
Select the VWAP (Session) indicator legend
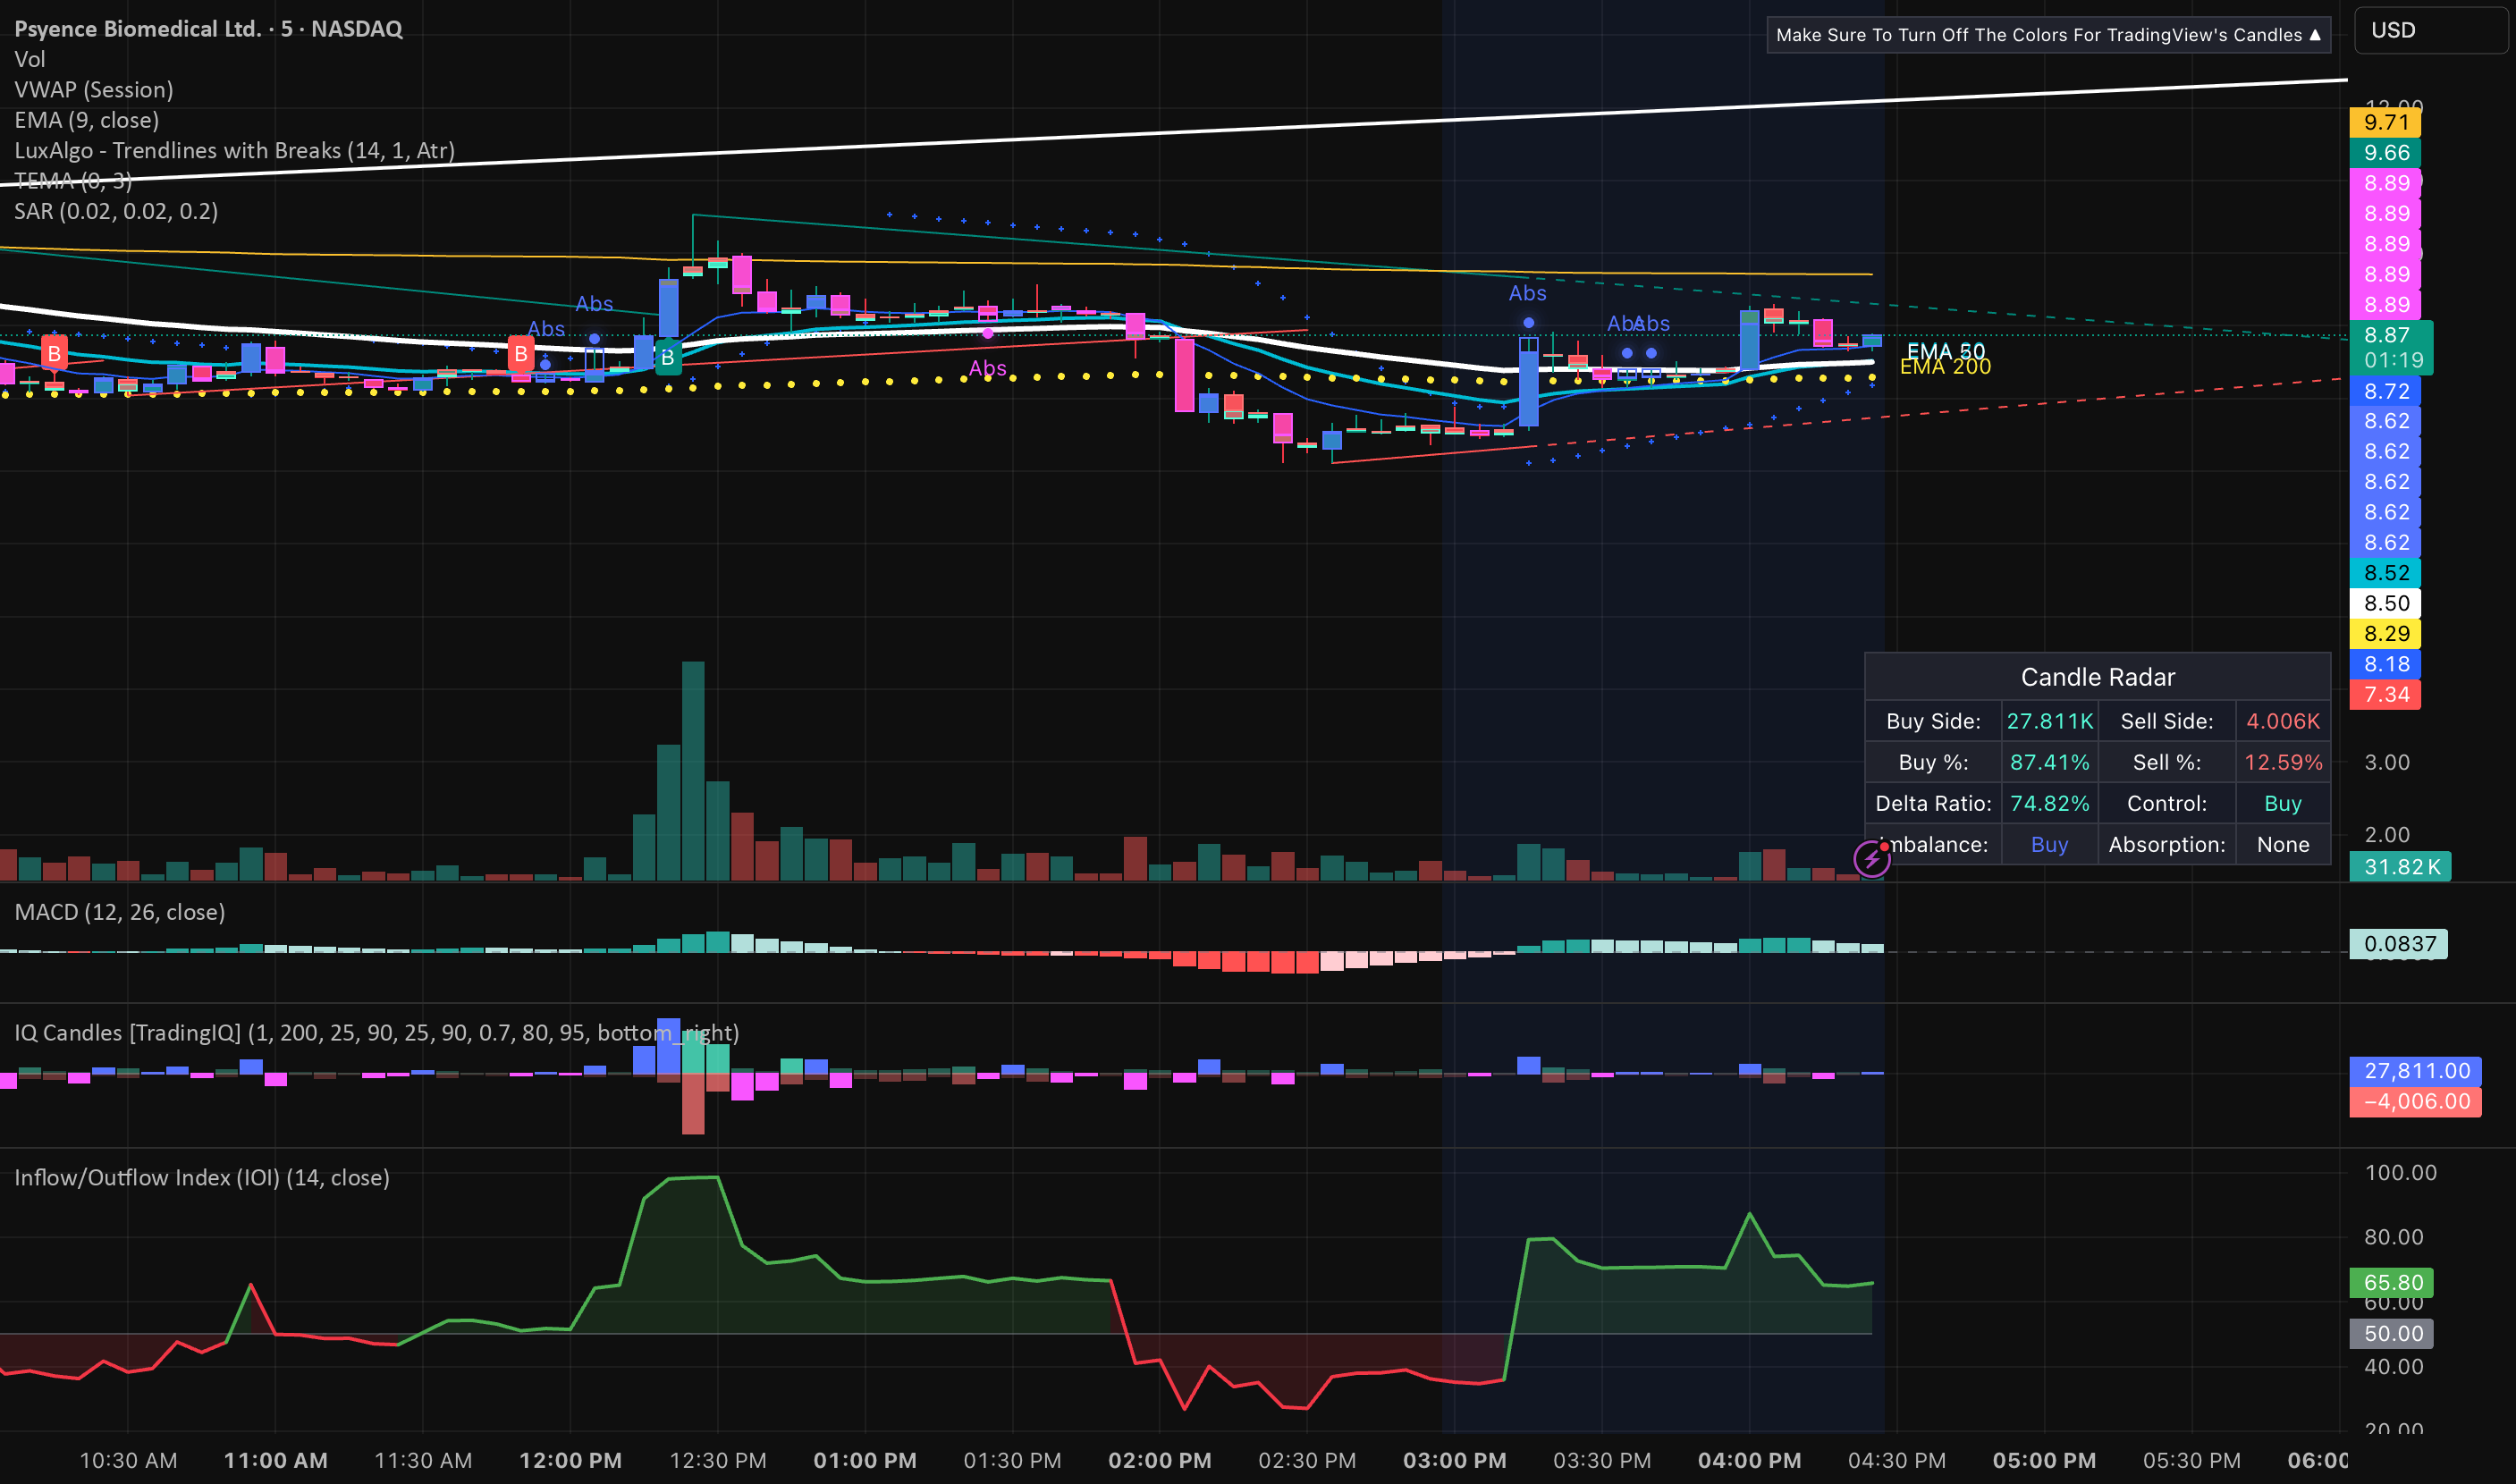tap(94, 90)
